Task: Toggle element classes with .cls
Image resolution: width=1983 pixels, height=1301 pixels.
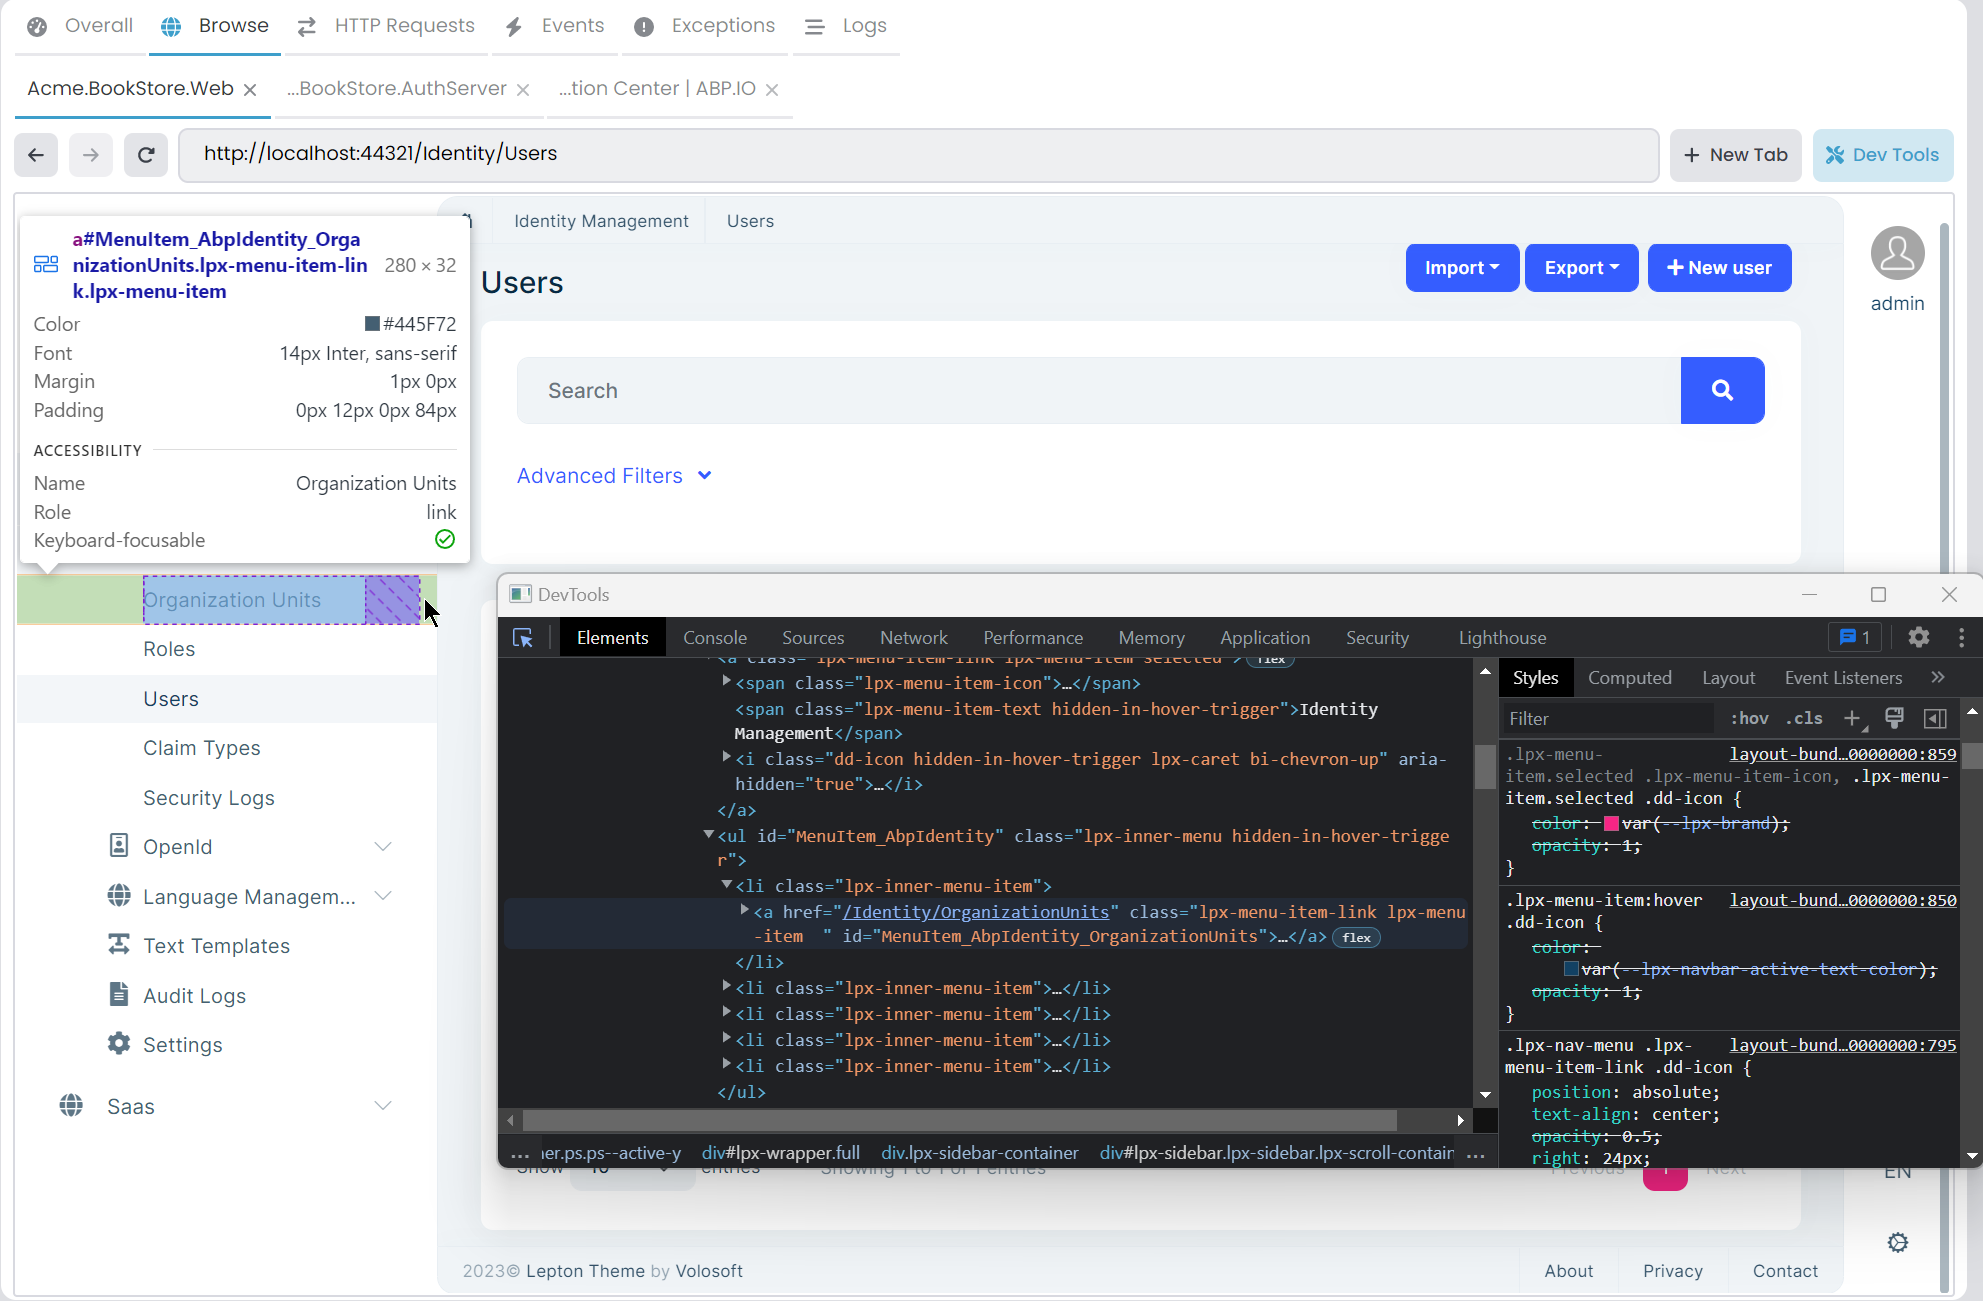Action: [x=1803, y=718]
